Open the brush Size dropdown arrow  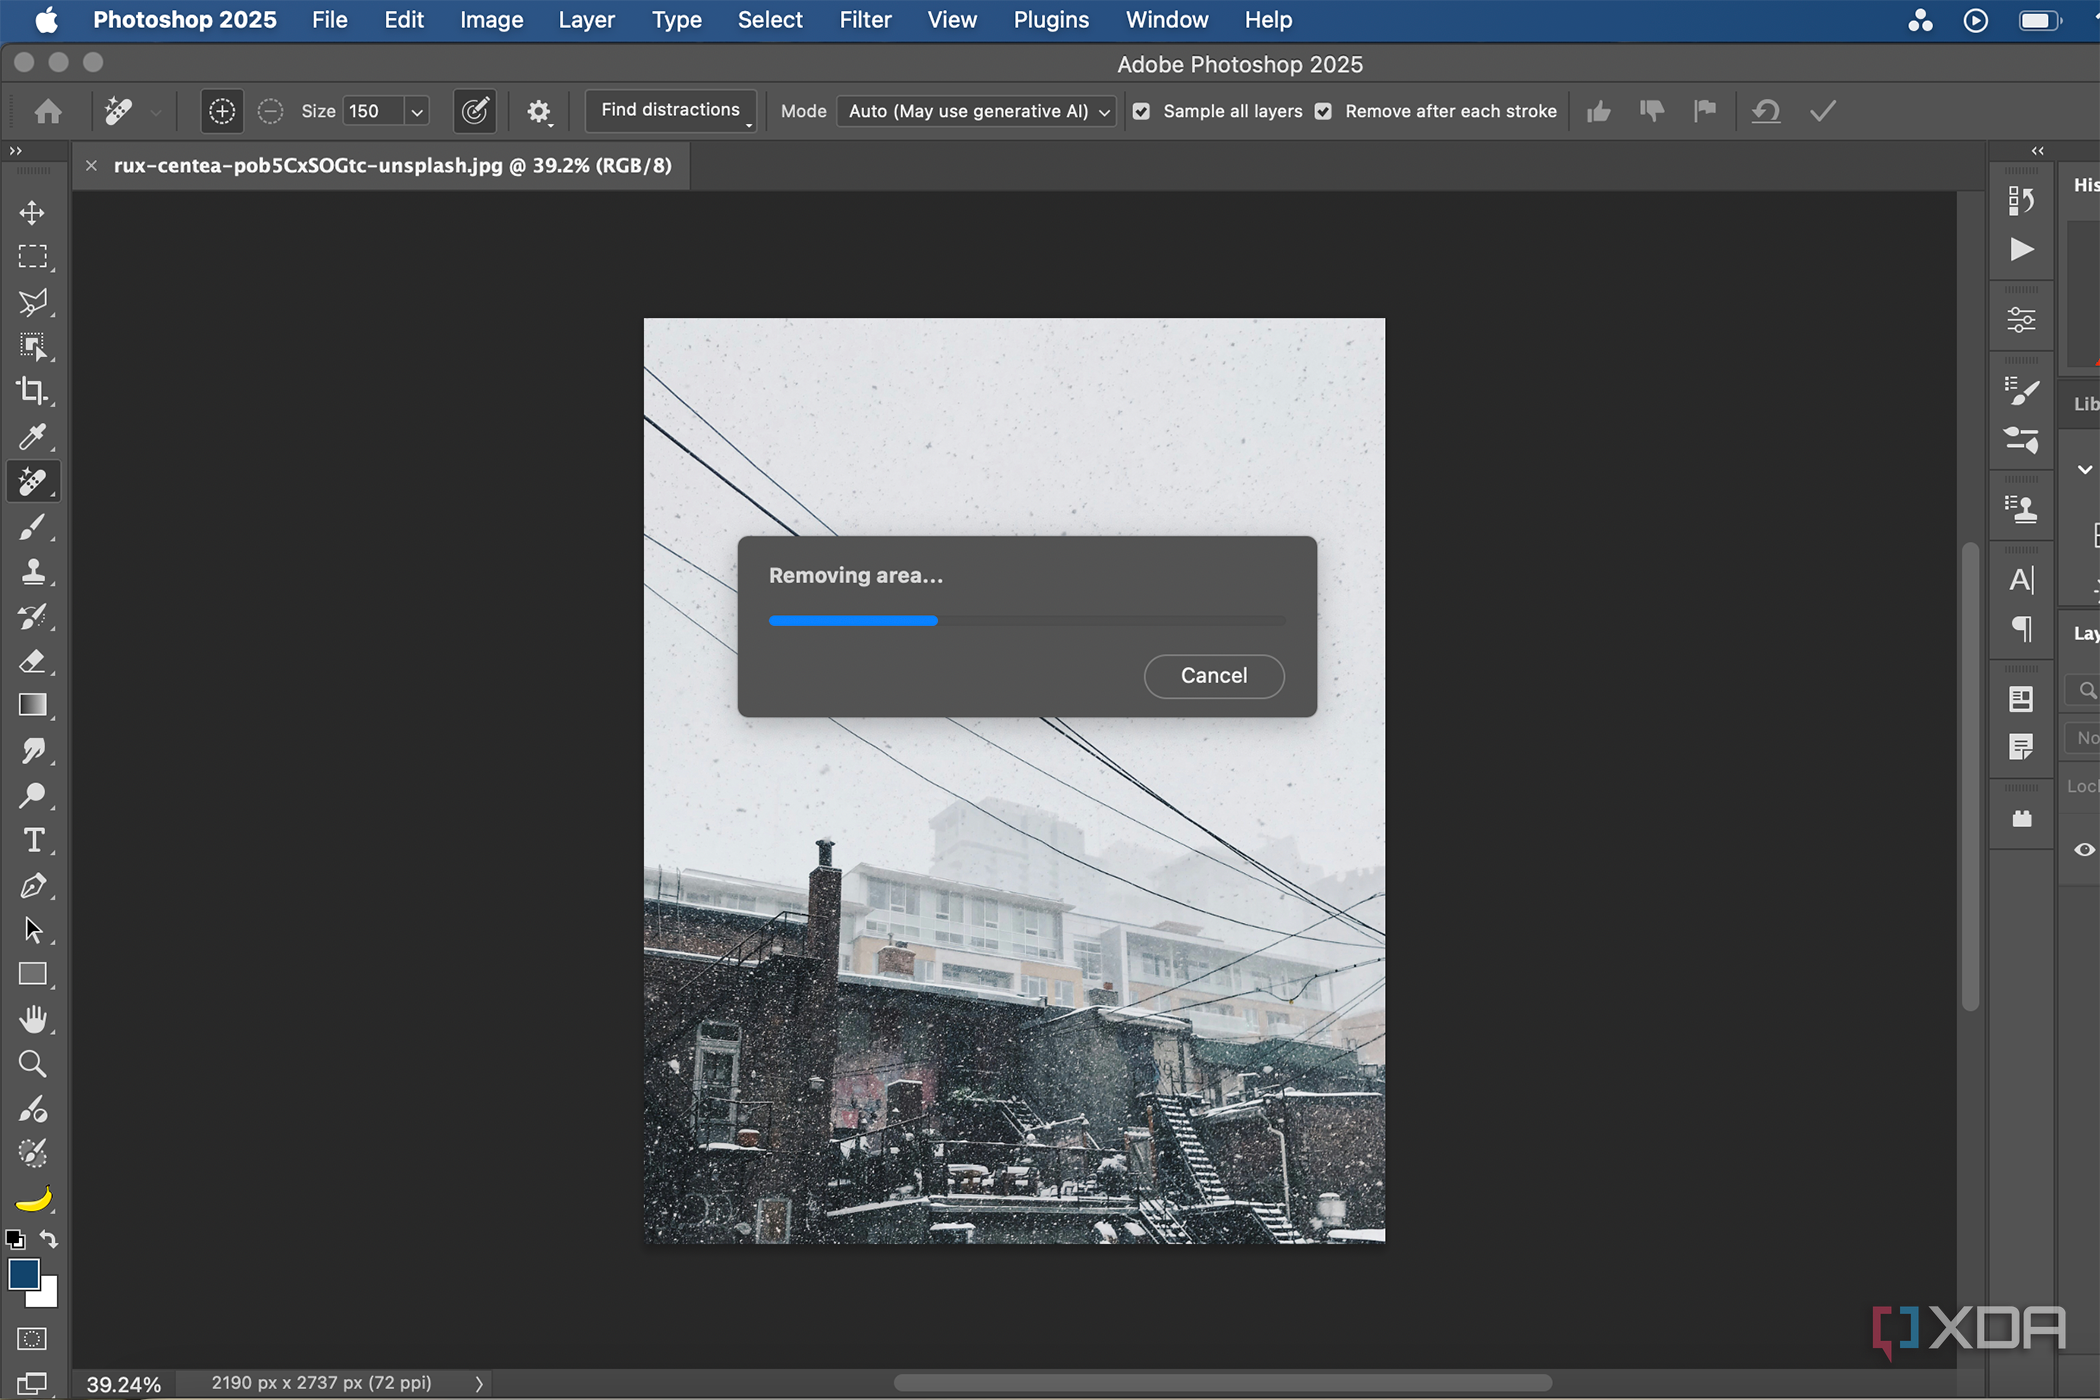pyautogui.click(x=417, y=111)
